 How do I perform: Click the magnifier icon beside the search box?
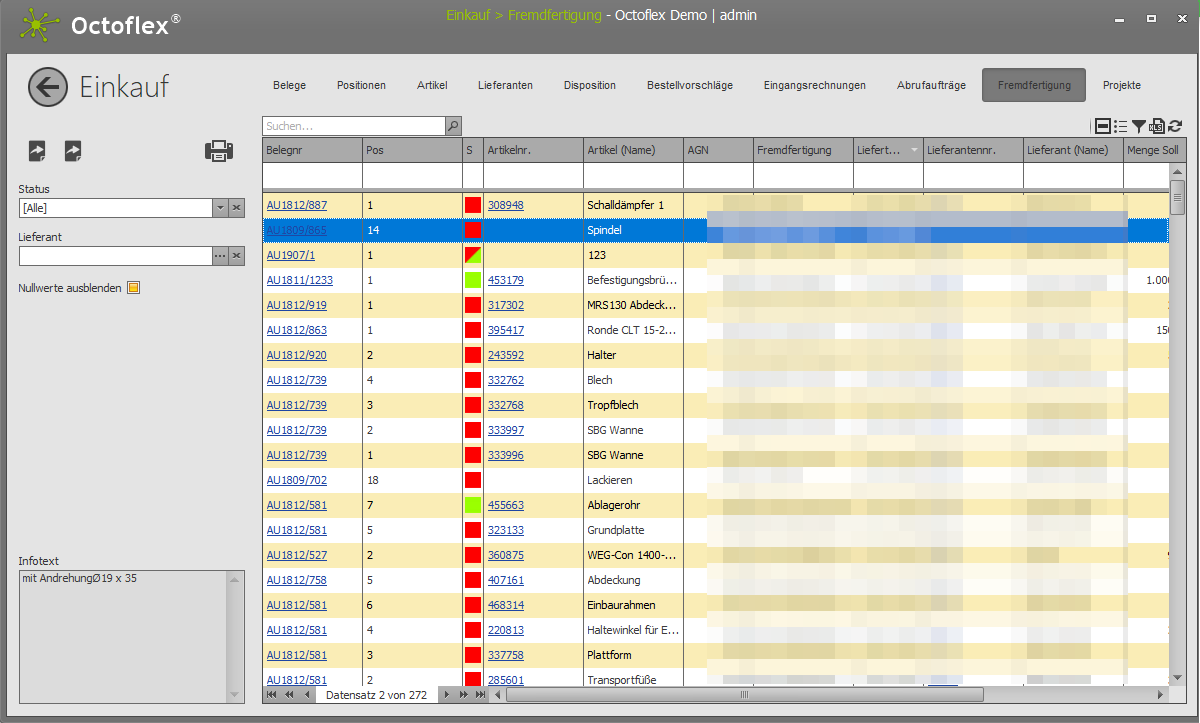[x=453, y=126]
